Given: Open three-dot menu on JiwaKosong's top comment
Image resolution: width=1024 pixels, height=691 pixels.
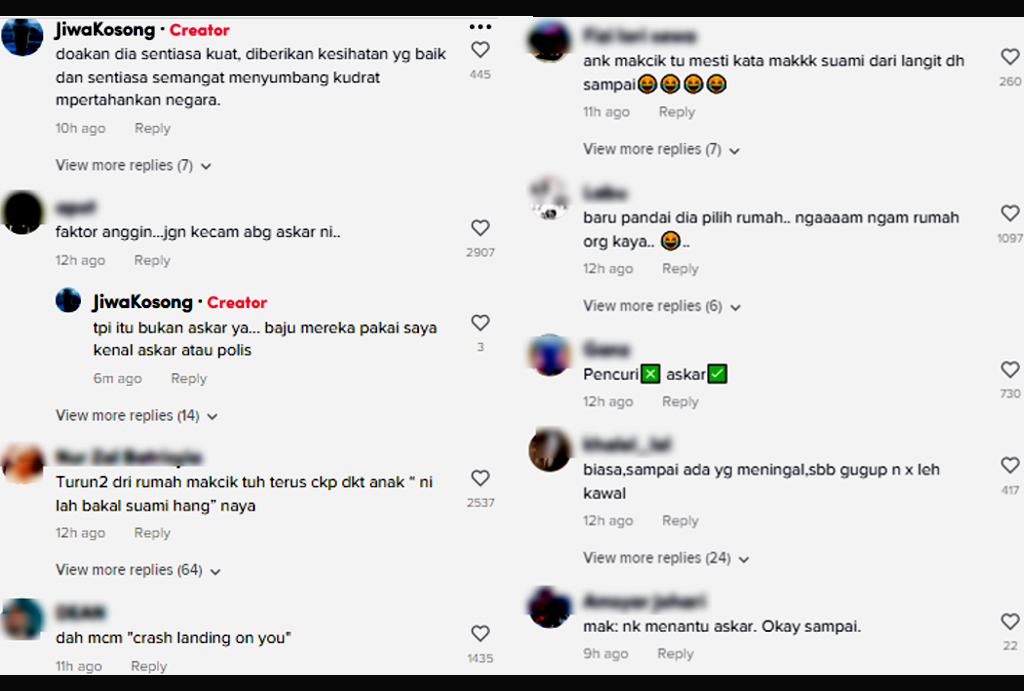Looking at the screenshot, I should point(480,27).
